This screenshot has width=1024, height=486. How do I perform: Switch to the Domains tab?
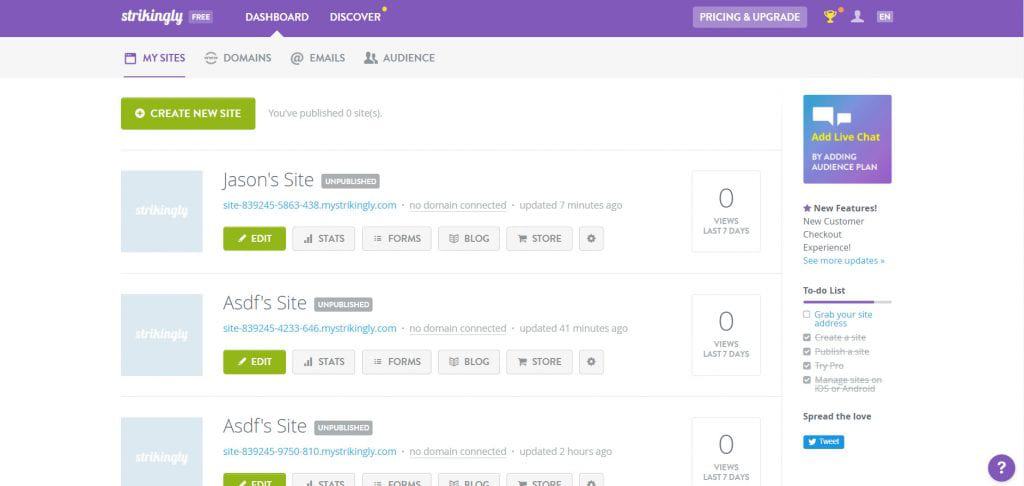[x=238, y=57]
